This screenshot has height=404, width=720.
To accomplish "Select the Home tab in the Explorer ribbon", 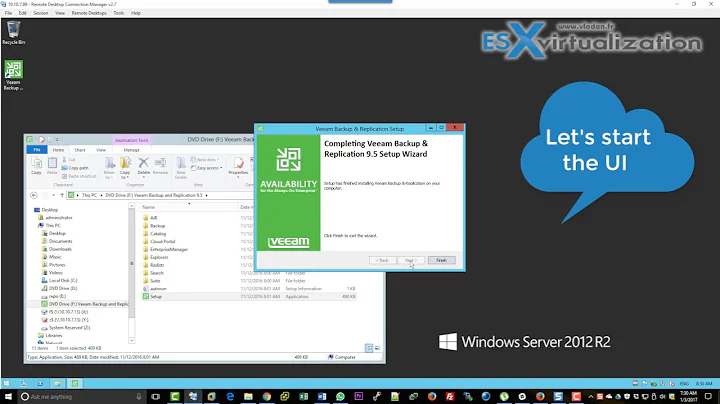I will pyautogui.click(x=58, y=150).
